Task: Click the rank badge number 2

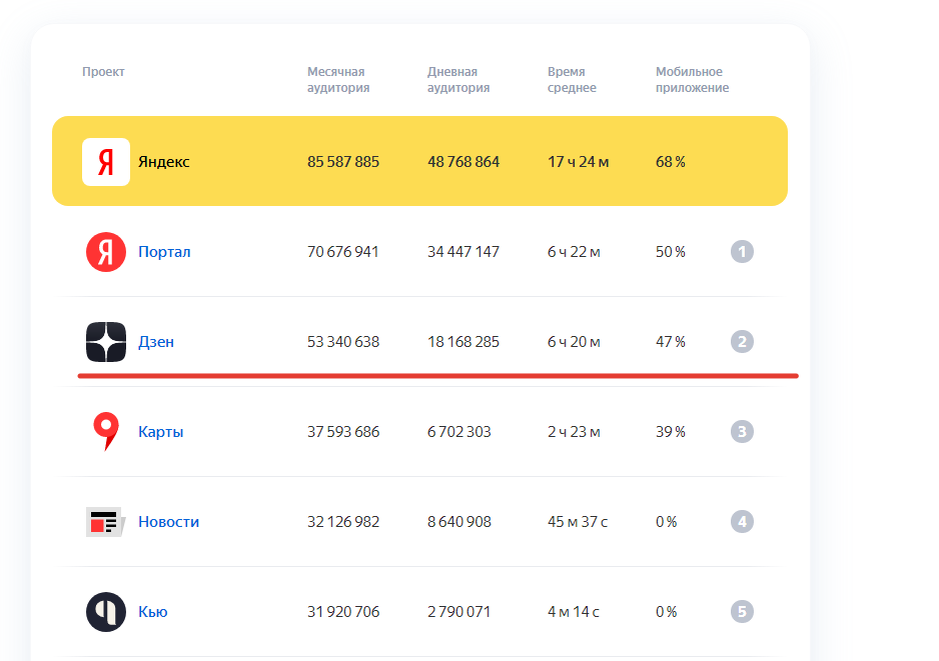Action: [x=741, y=342]
